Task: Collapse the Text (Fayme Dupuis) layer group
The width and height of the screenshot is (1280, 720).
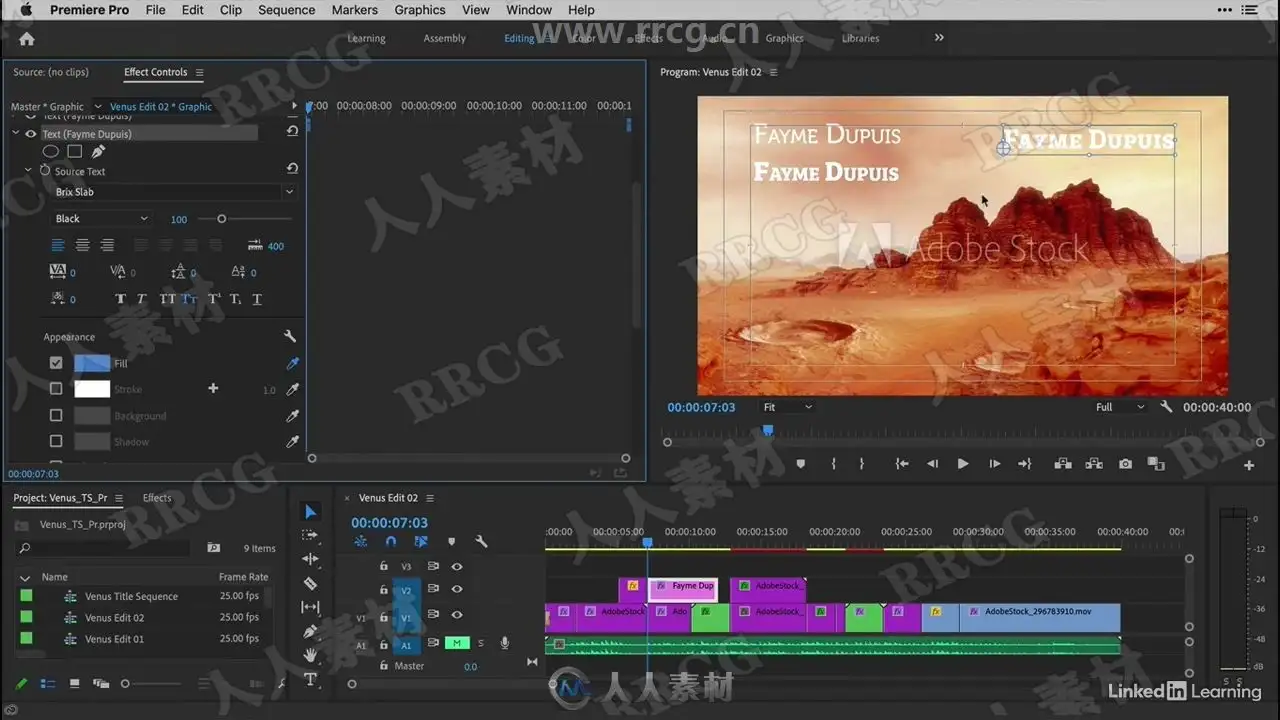Action: (x=16, y=133)
